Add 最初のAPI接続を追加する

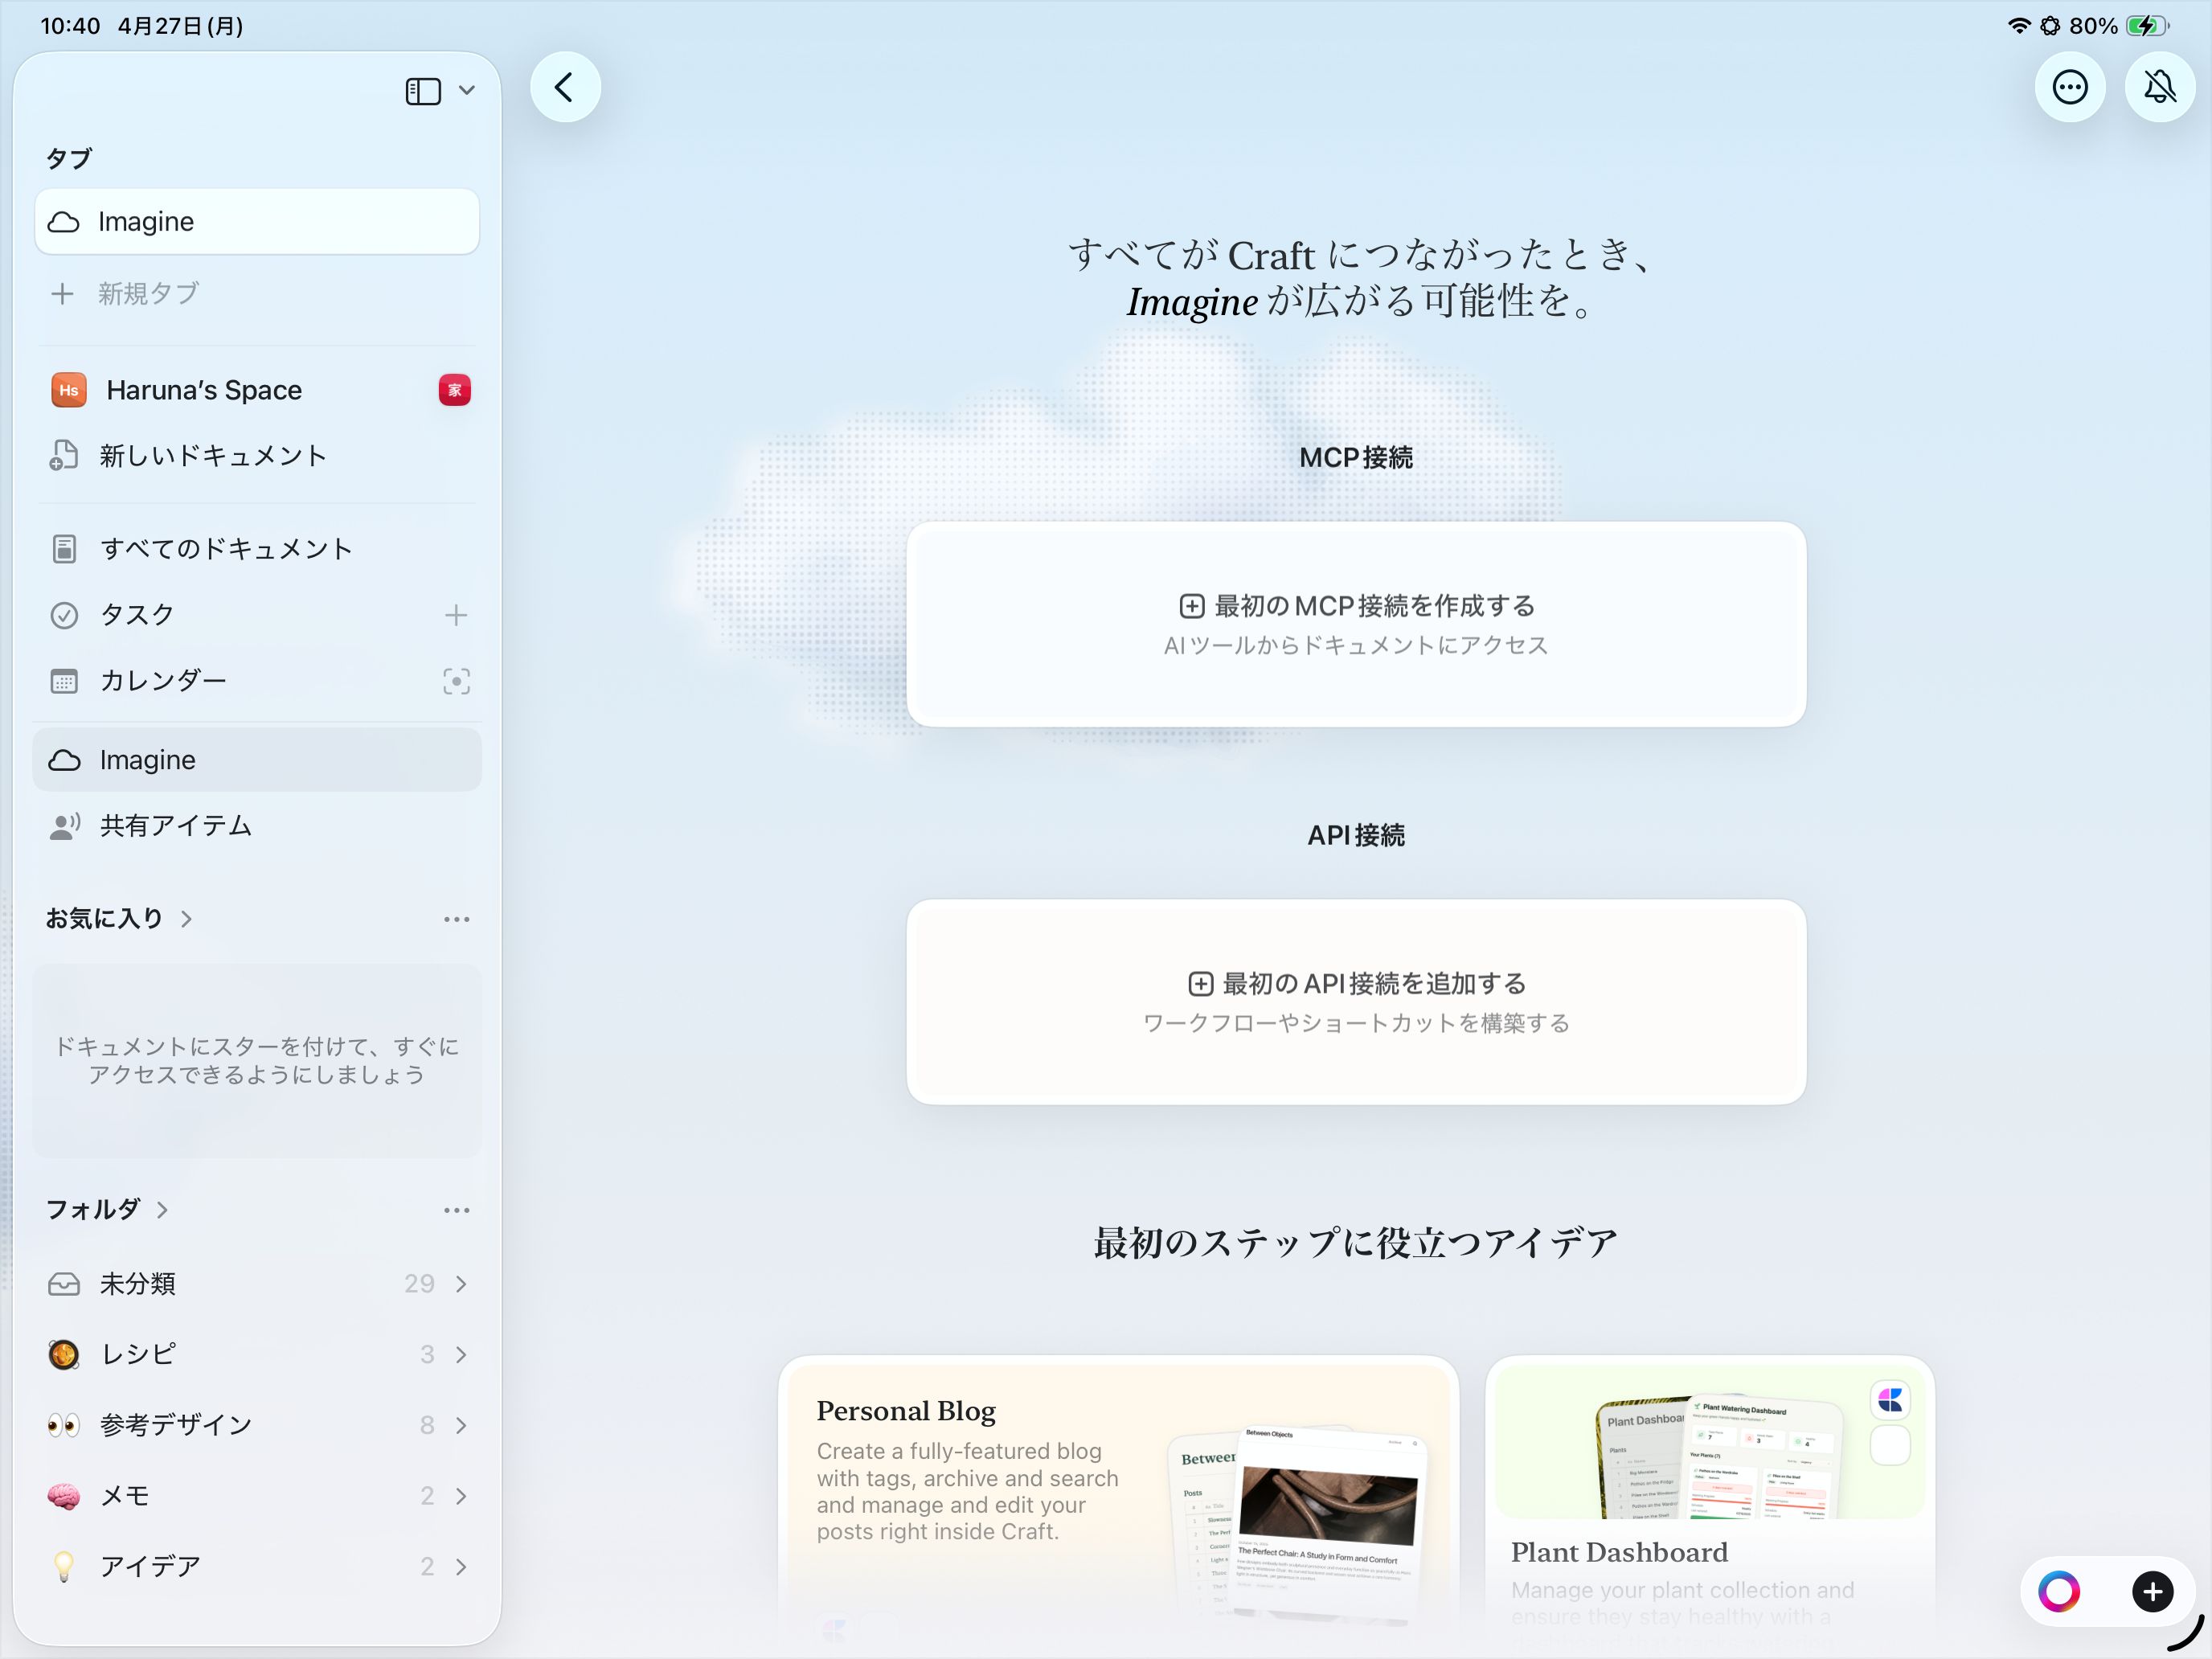1356,1002
